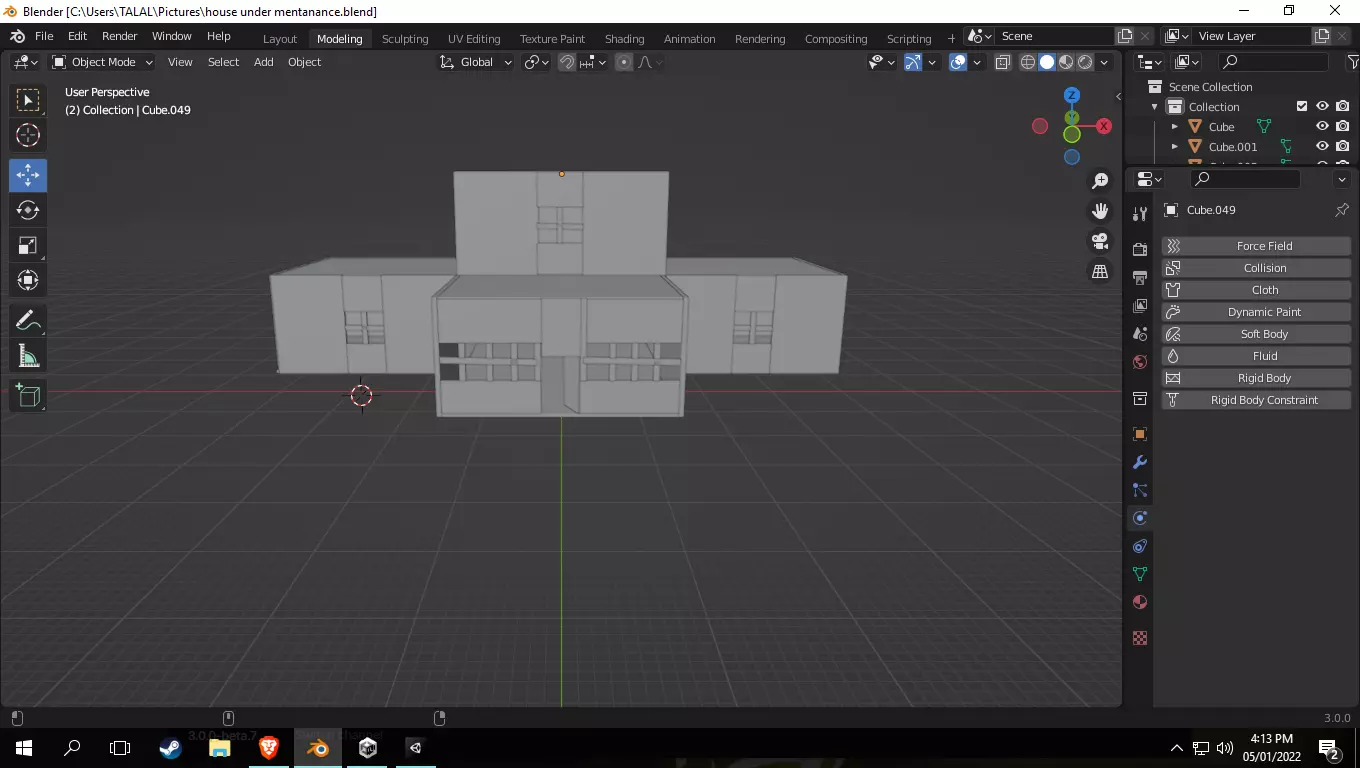Uncheck the Collection exclude checkbox
The width and height of the screenshot is (1360, 768).
coord(1302,106)
